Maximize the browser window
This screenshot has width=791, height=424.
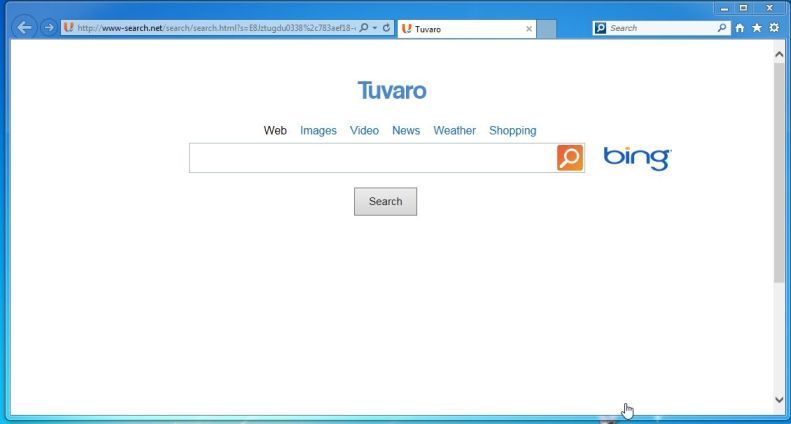(x=744, y=8)
